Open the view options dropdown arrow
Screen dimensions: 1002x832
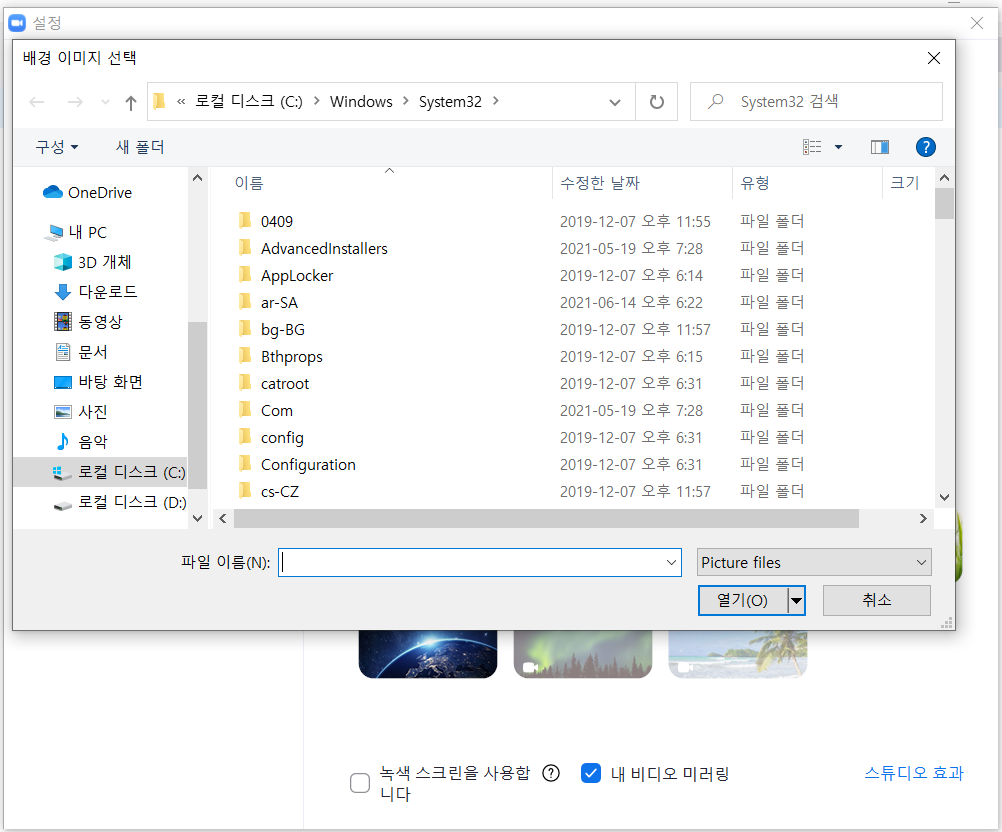[838, 147]
